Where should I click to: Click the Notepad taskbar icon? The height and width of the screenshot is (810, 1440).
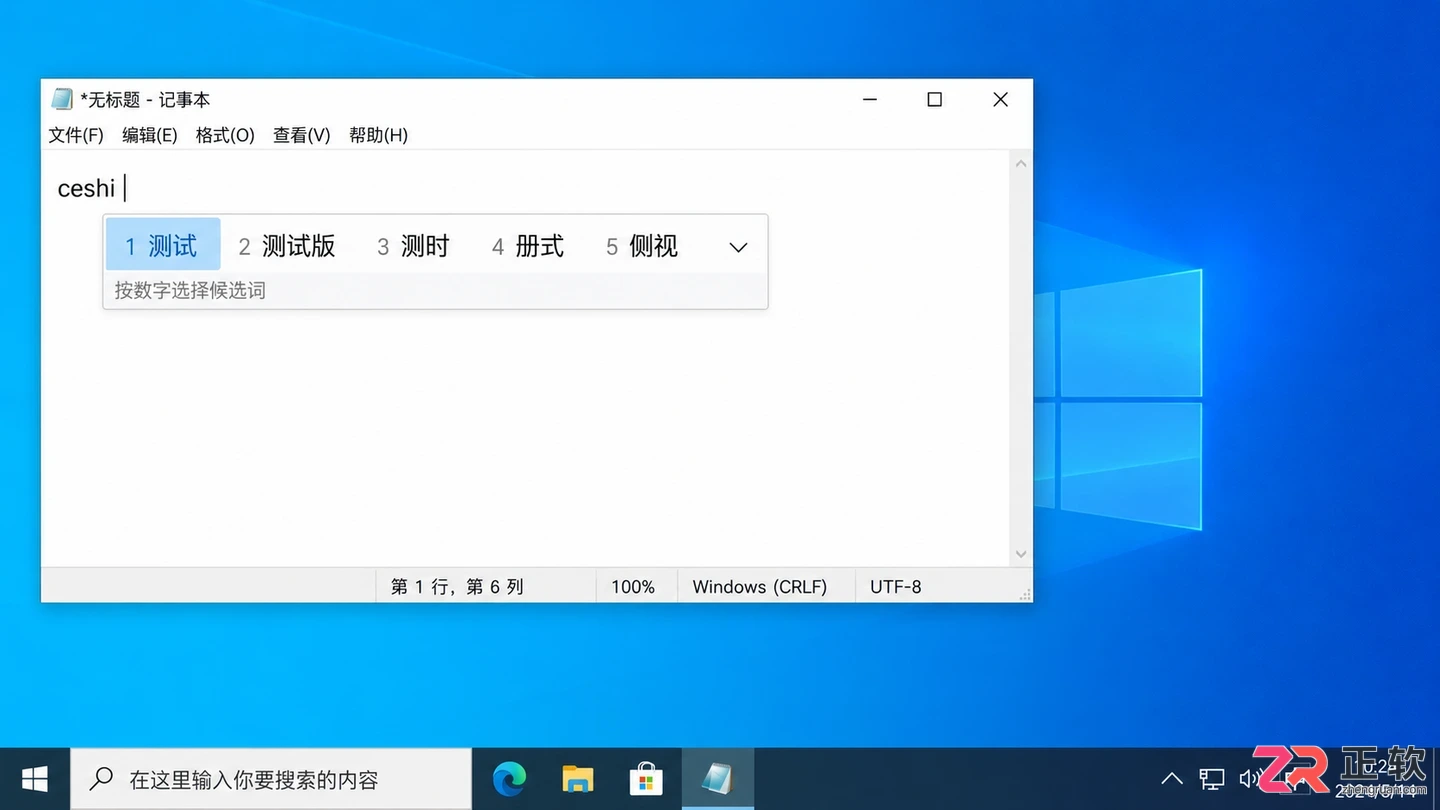(717, 779)
